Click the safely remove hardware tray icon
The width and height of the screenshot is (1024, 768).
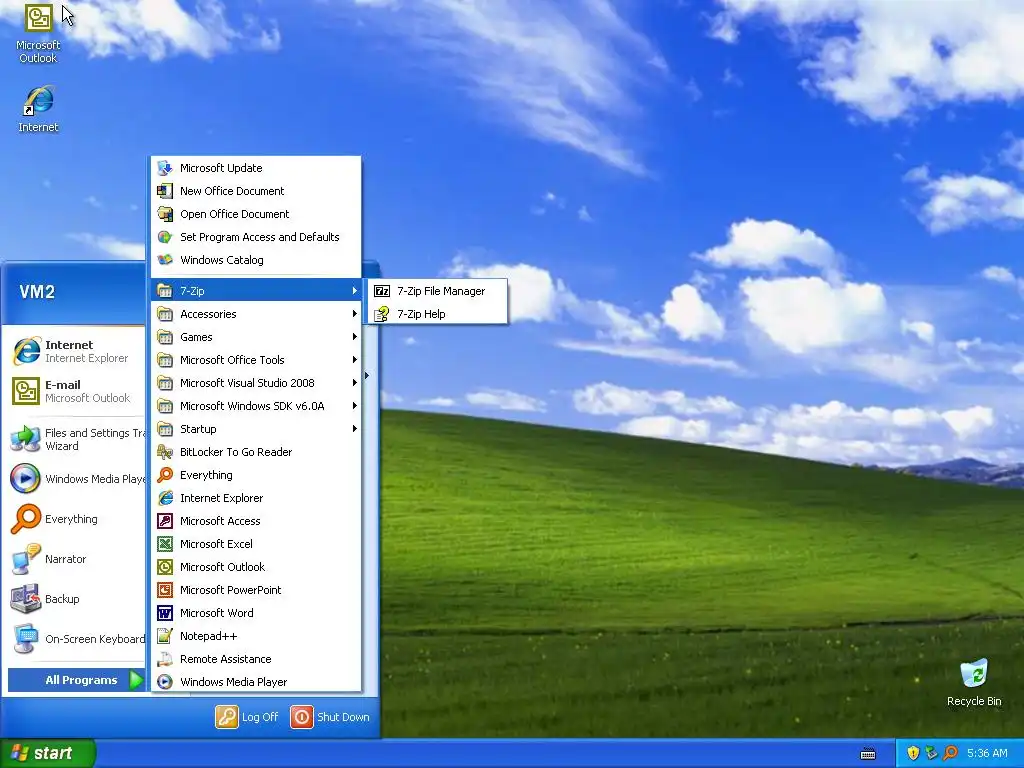click(x=932, y=753)
